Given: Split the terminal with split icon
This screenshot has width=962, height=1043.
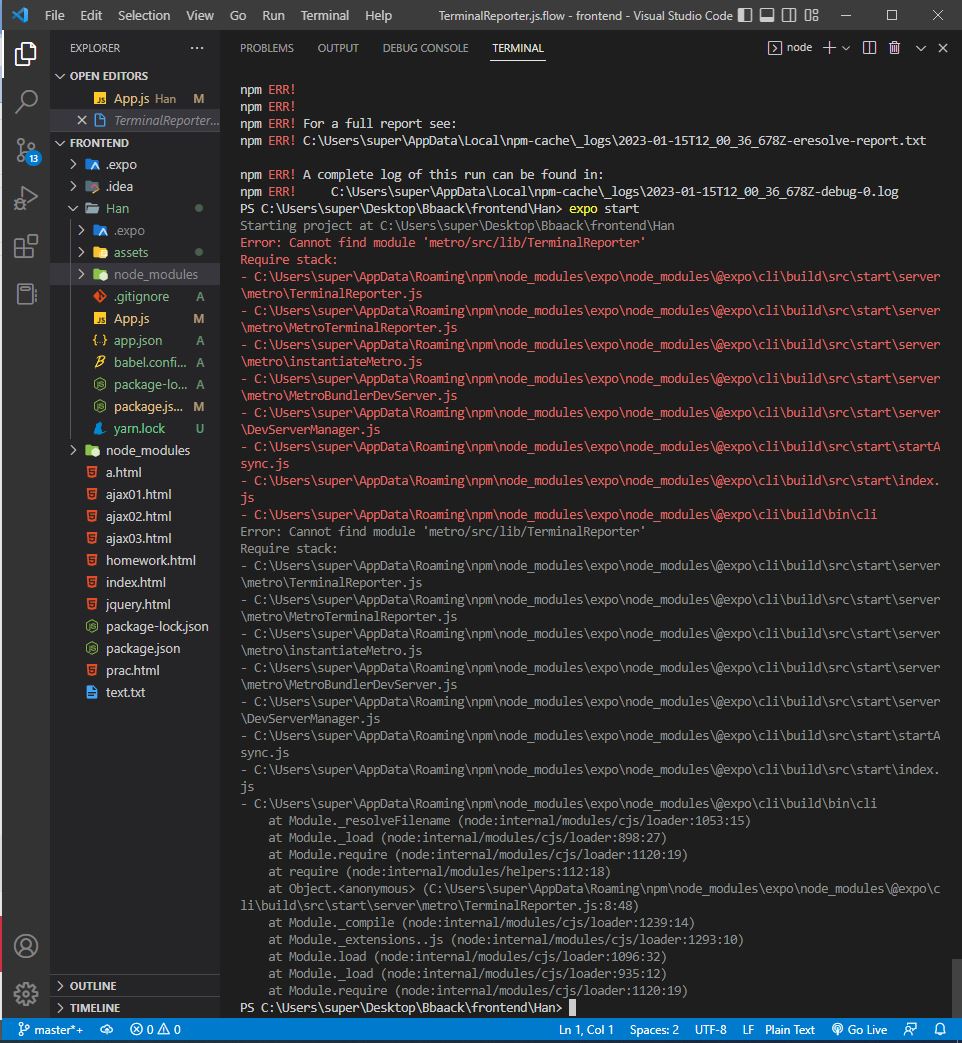Looking at the screenshot, I should pyautogui.click(x=869, y=48).
